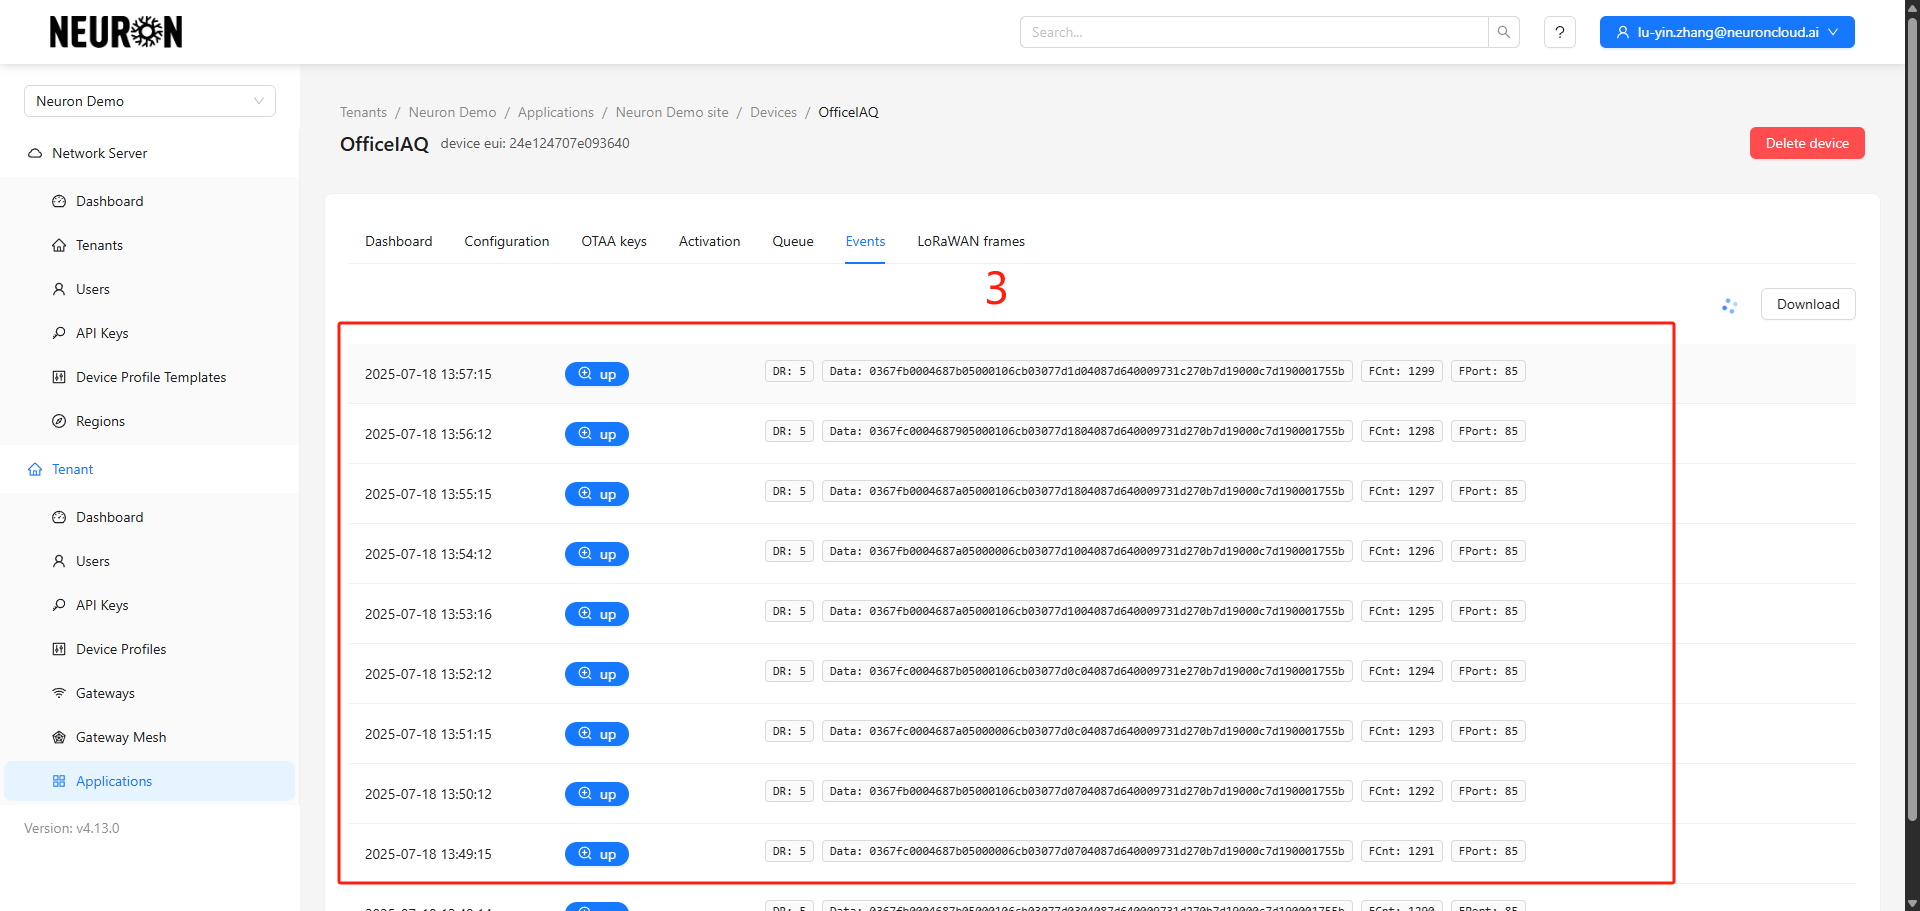Expand the up event at 13:52:12

coord(597,674)
